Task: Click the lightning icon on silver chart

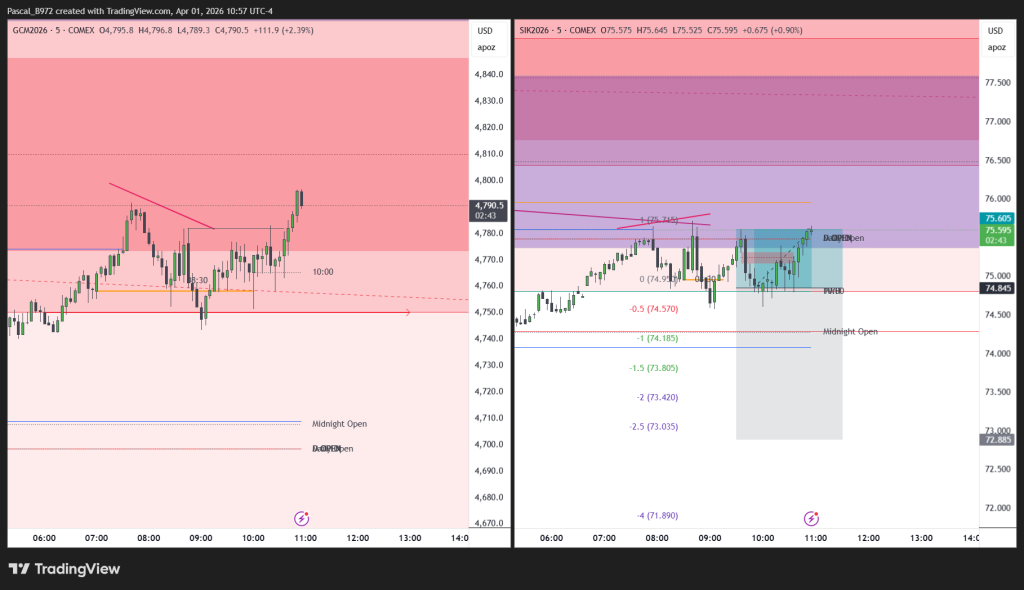Action: point(812,518)
